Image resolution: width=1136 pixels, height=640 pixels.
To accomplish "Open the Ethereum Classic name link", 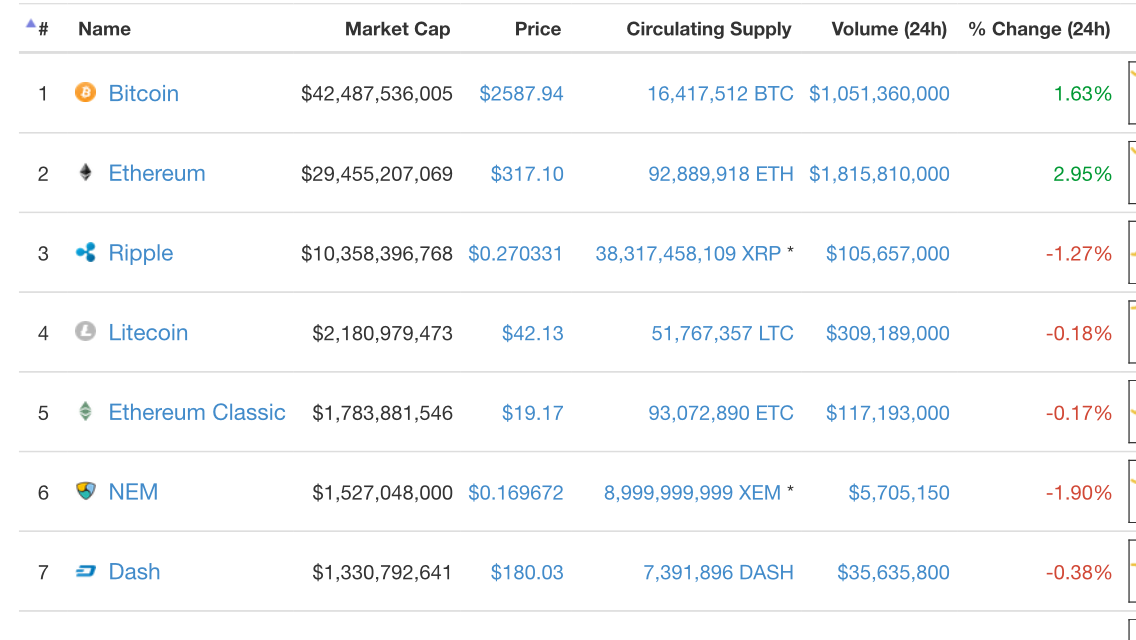I will (197, 412).
